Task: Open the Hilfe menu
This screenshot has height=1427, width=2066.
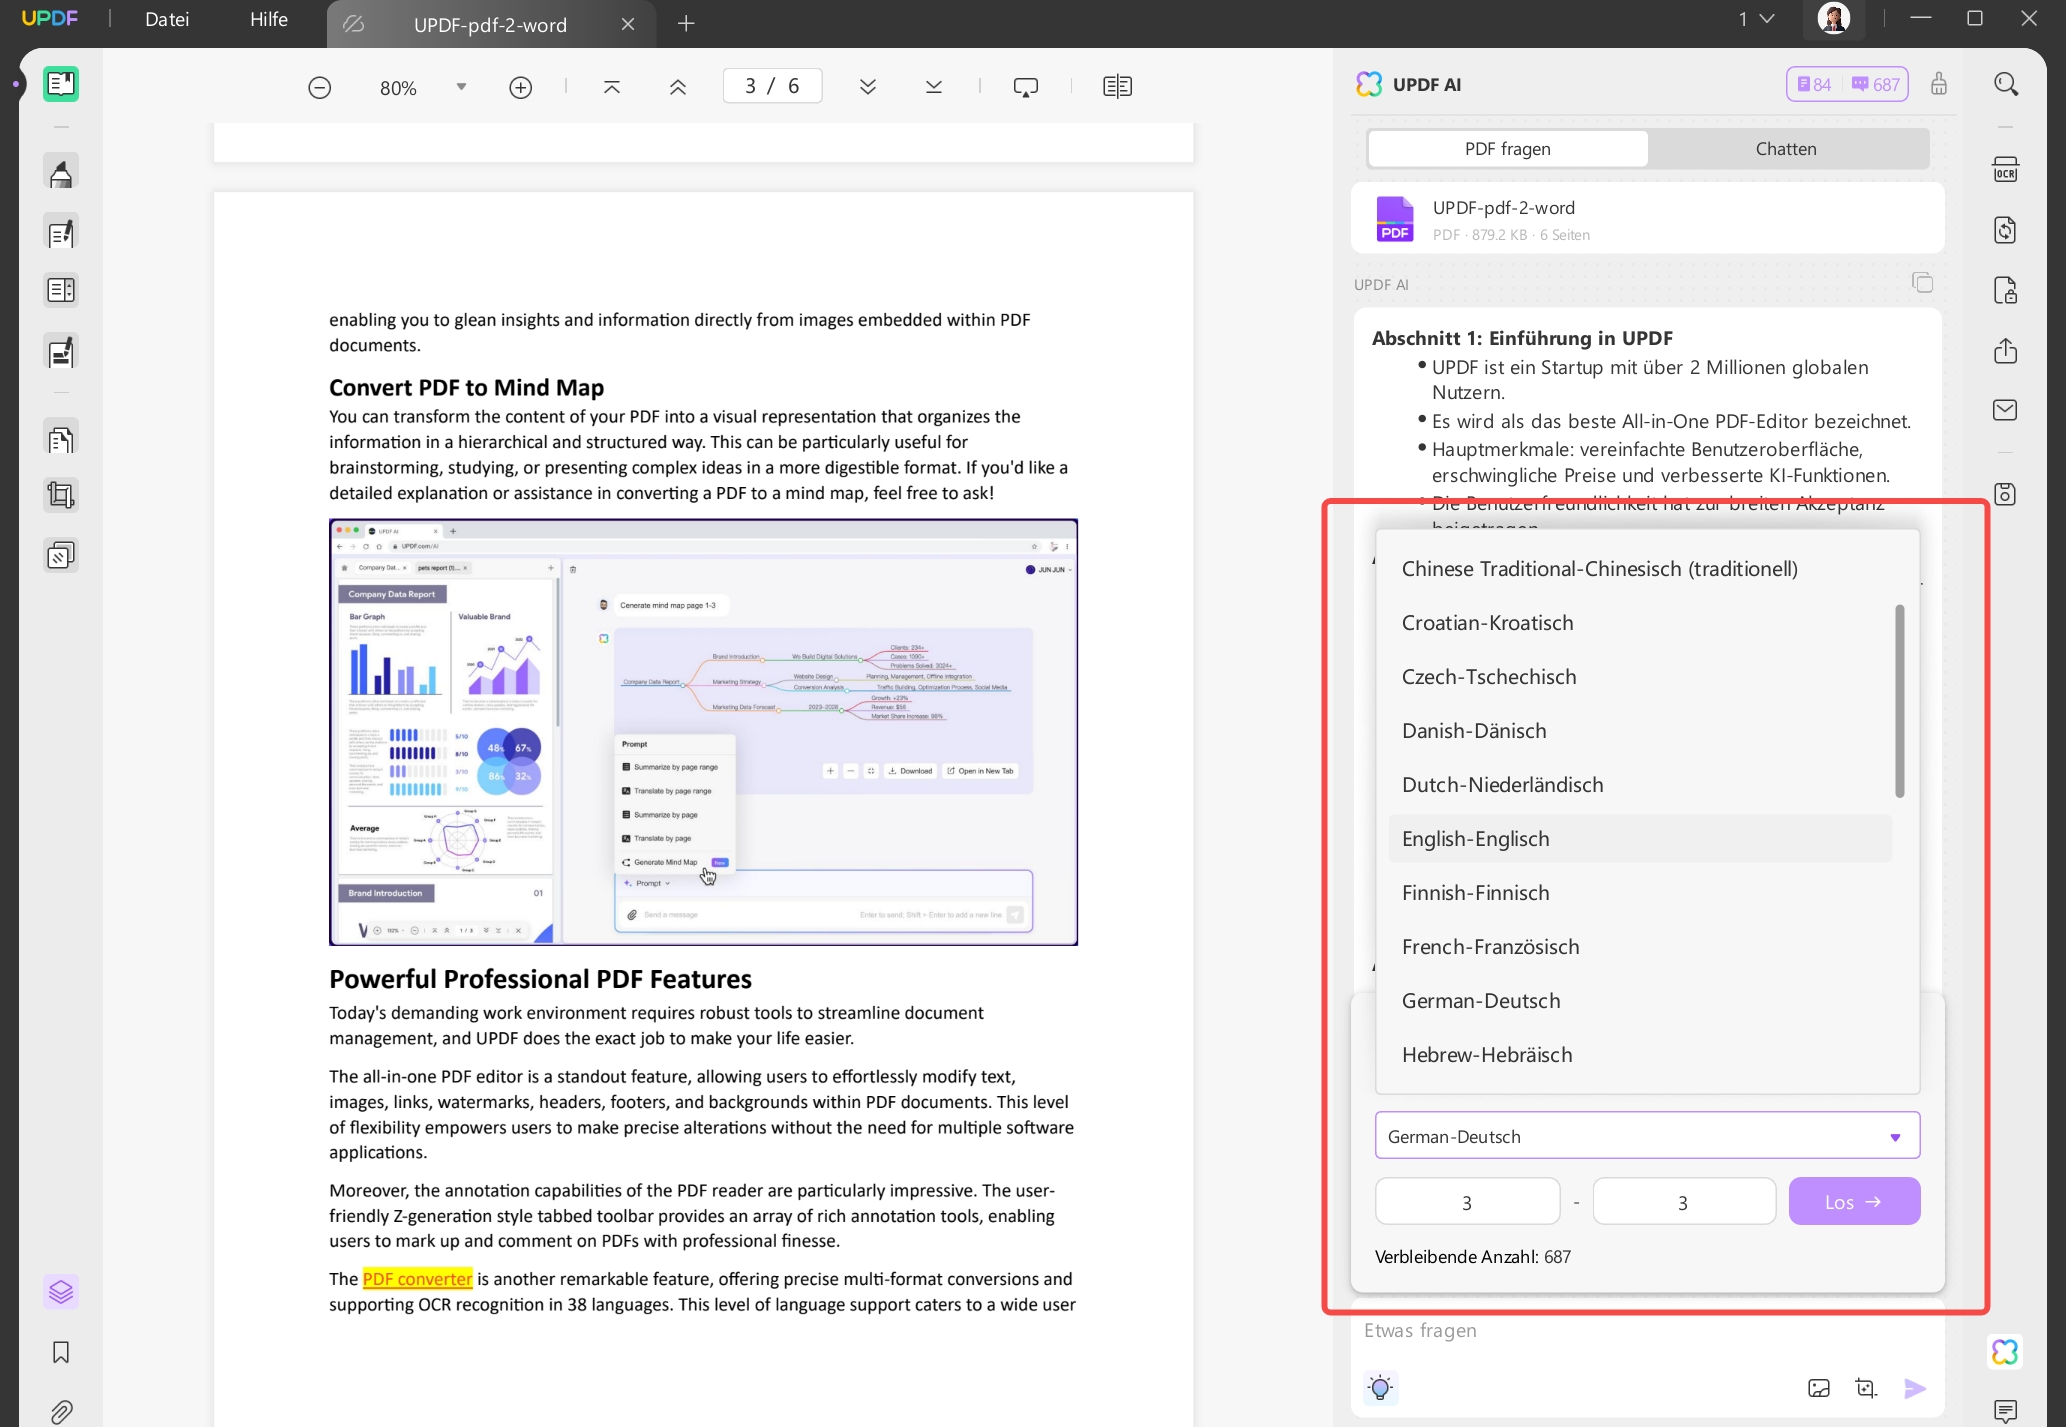Action: pyautogui.click(x=269, y=19)
